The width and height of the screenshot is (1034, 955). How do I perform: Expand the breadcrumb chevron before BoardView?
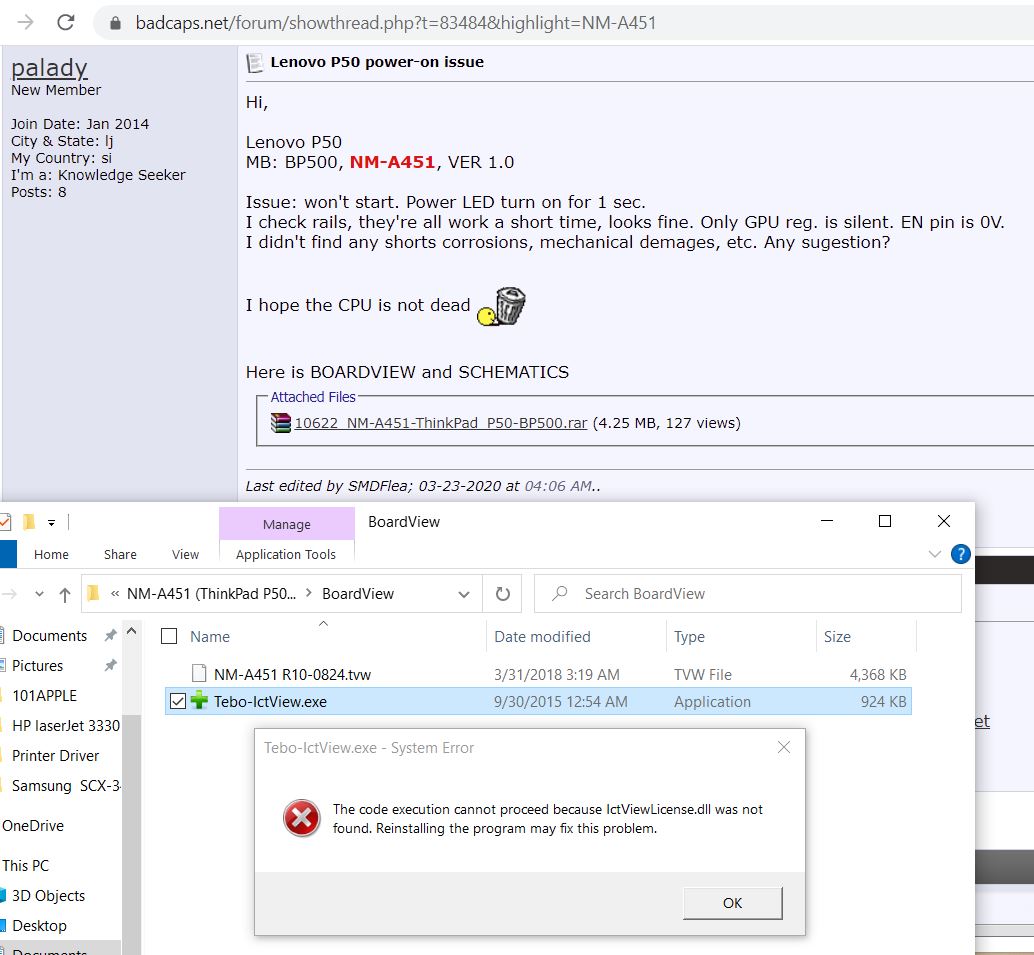pyautogui.click(x=309, y=593)
